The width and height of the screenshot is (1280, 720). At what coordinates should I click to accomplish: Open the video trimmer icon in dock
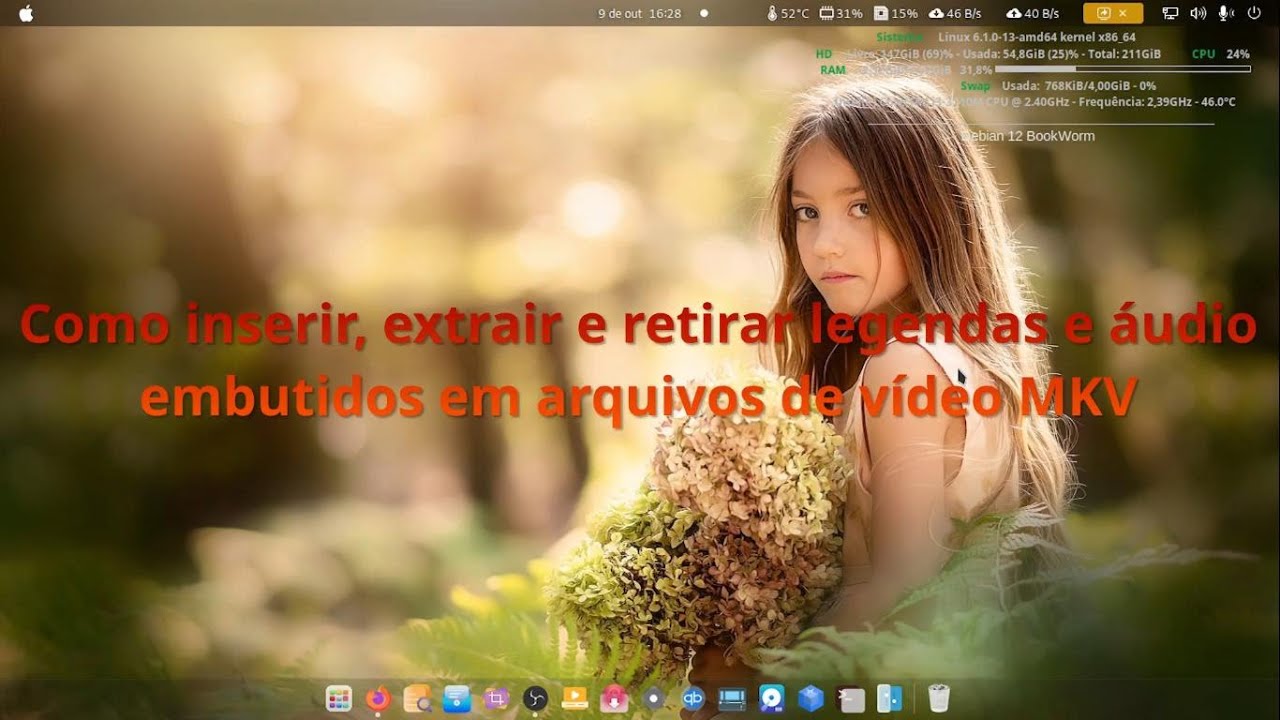pyautogui.click(x=732, y=698)
